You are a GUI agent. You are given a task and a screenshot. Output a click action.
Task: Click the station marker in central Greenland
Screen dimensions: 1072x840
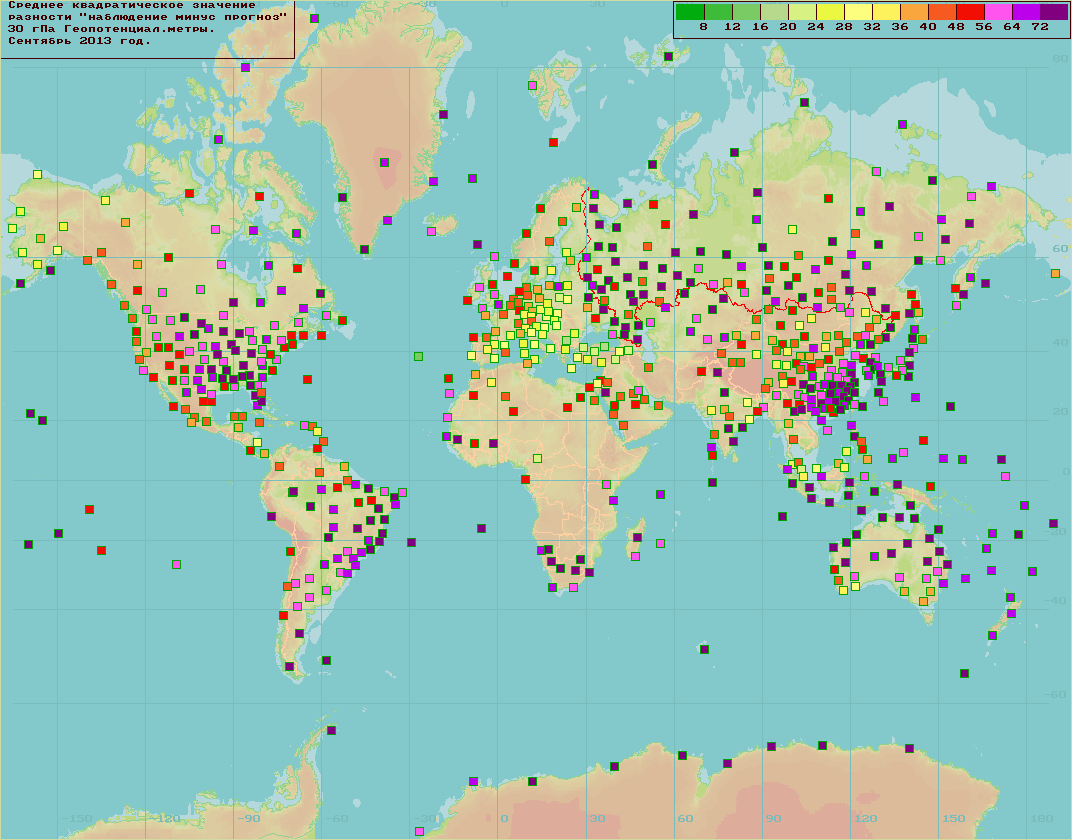[x=384, y=162]
